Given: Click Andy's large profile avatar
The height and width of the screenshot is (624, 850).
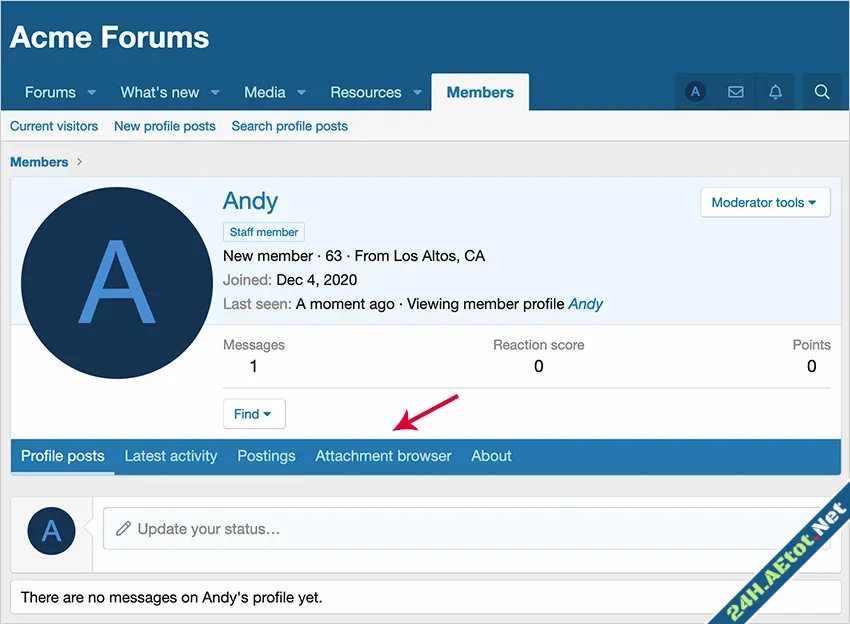Looking at the screenshot, I should [115, 282].
